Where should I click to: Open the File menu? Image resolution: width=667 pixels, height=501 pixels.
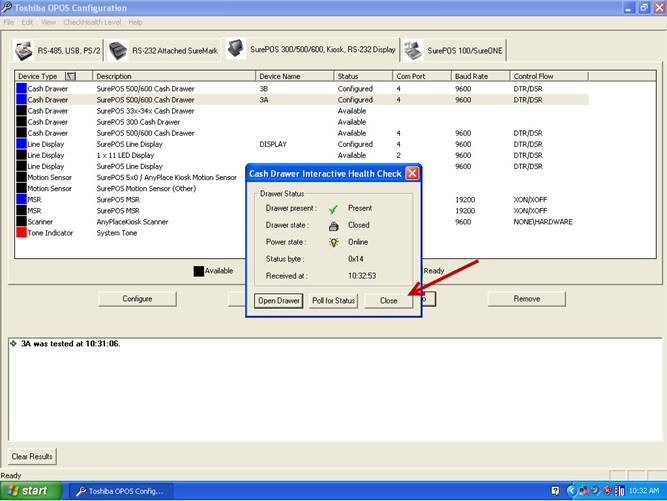[x=9, y=21]
